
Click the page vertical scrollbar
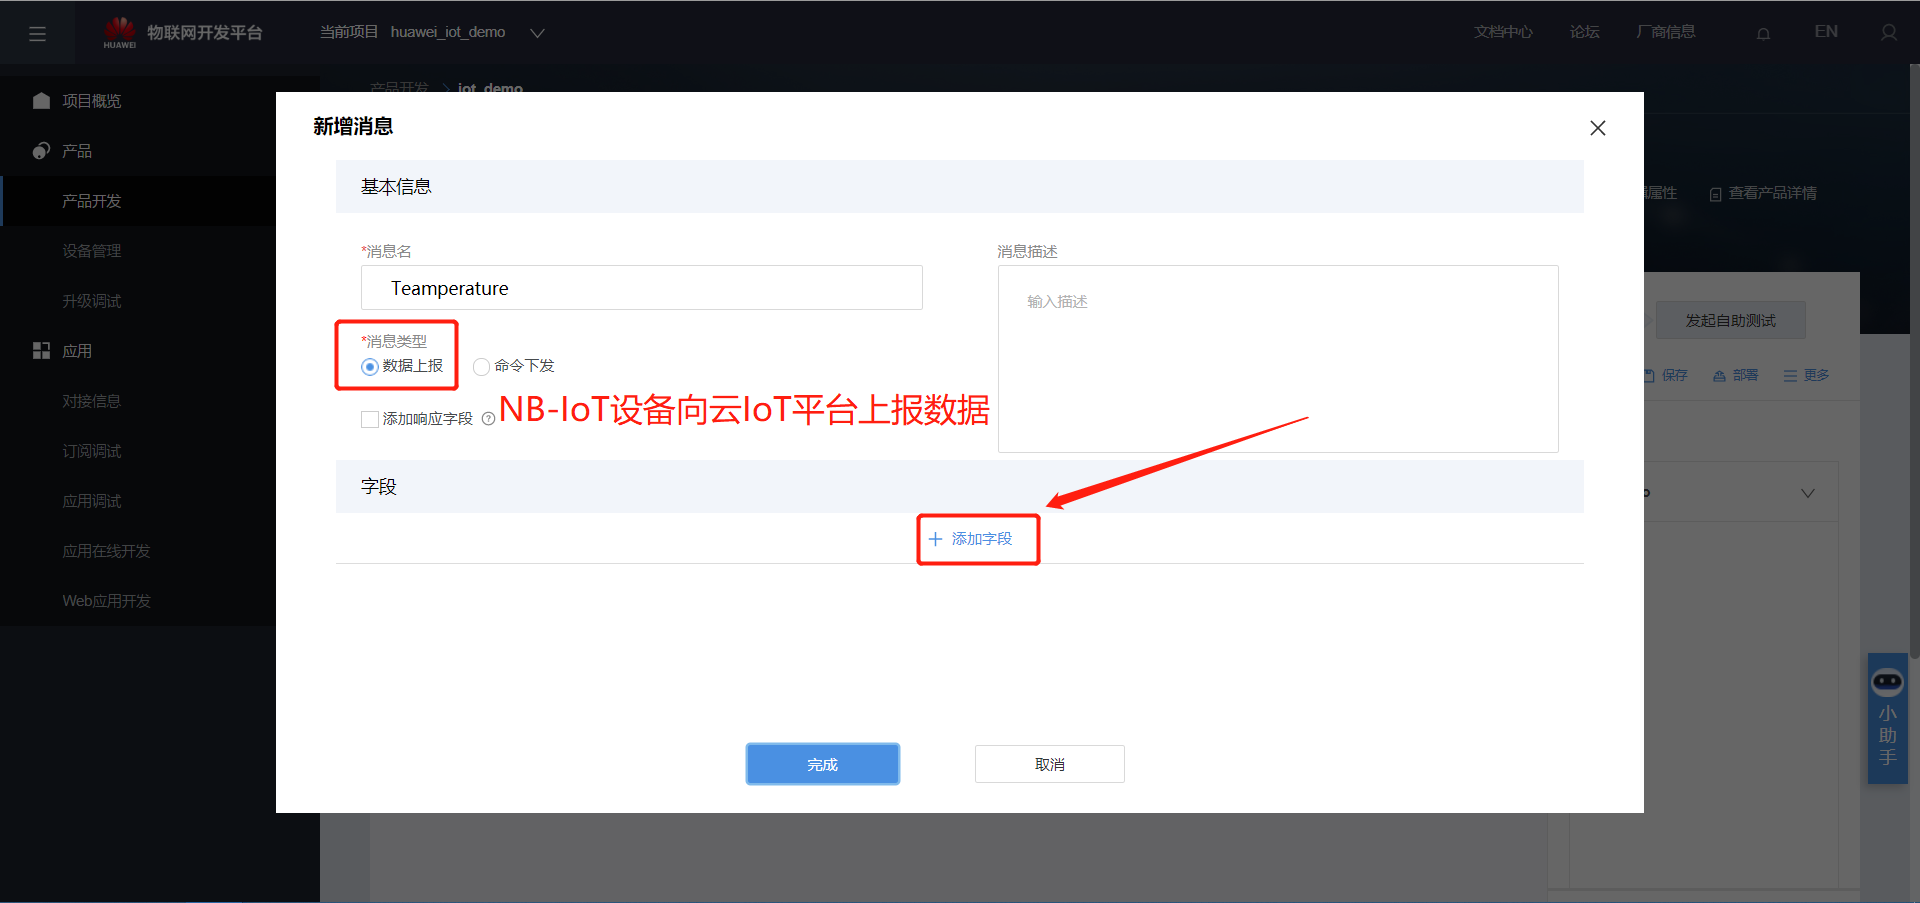click(1914, 360)
